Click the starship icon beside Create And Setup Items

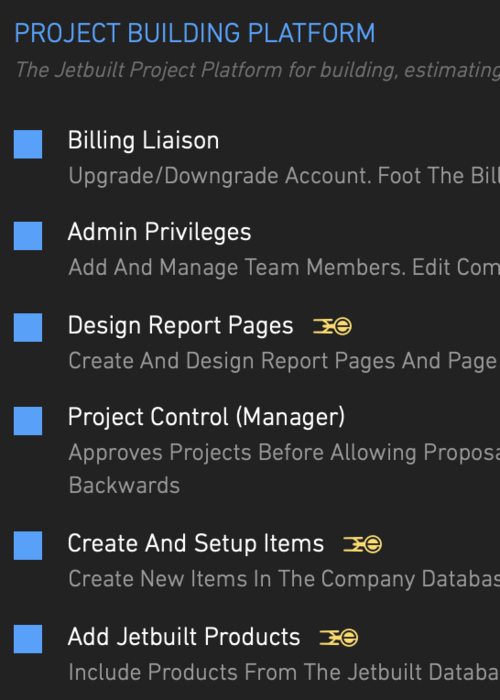click(x=362, y=544)
